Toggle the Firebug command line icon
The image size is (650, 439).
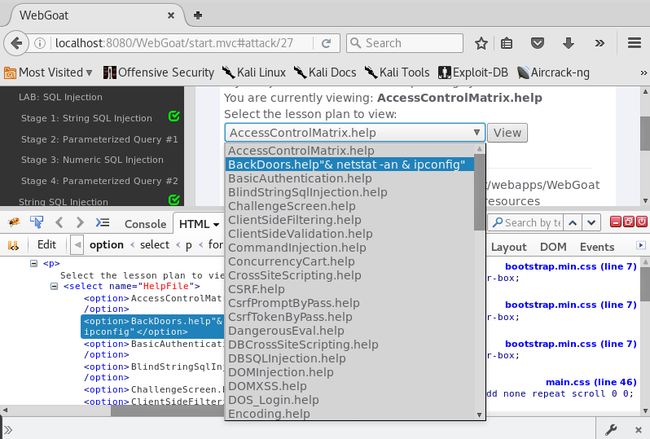(x=102, y=223)
